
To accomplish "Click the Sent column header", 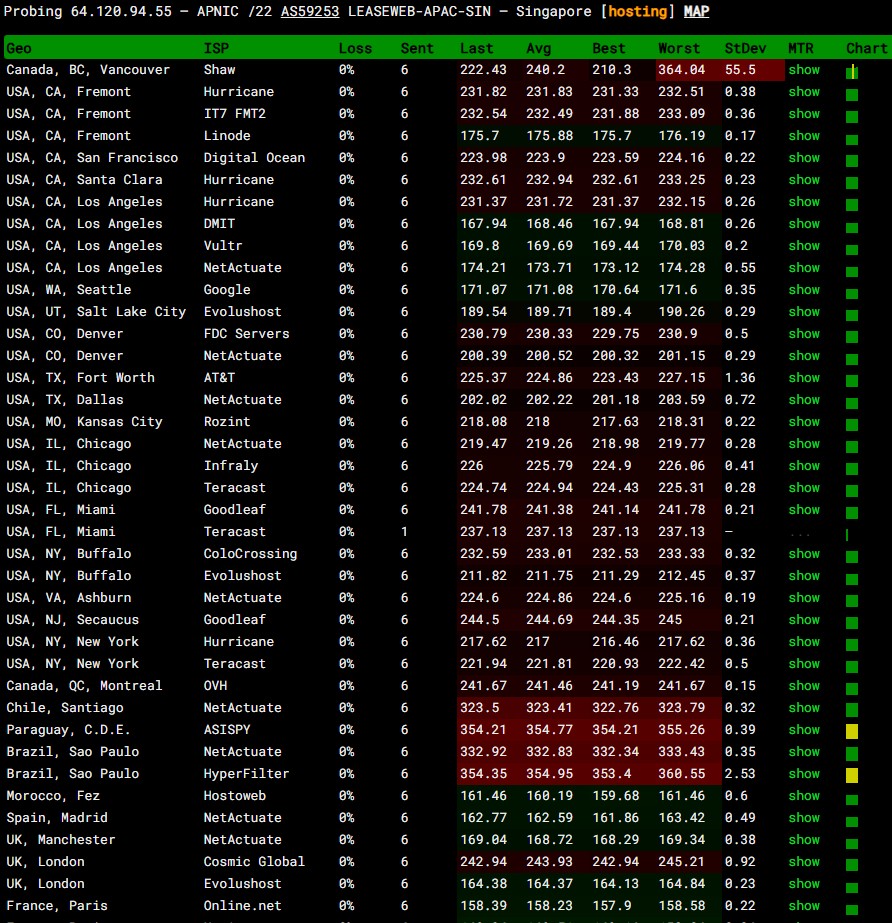I will pyautogui.click(x=417, y=48).
